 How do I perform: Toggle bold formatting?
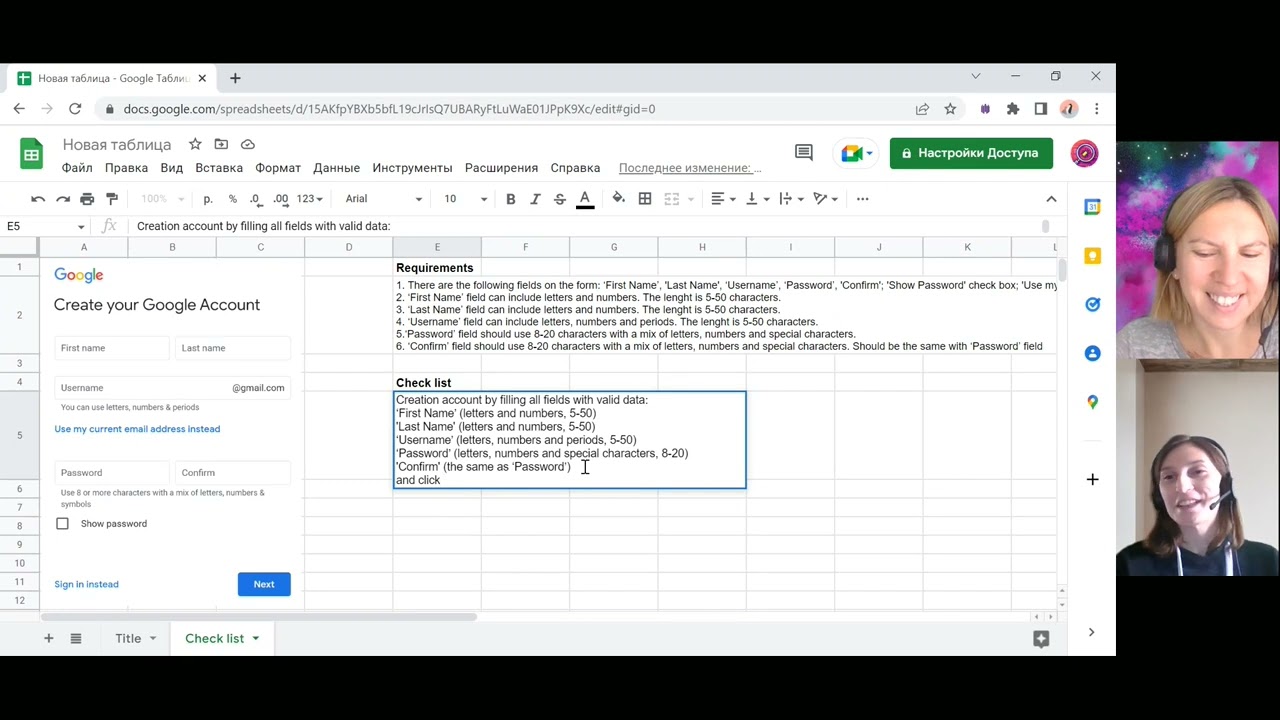click(510, 199)
